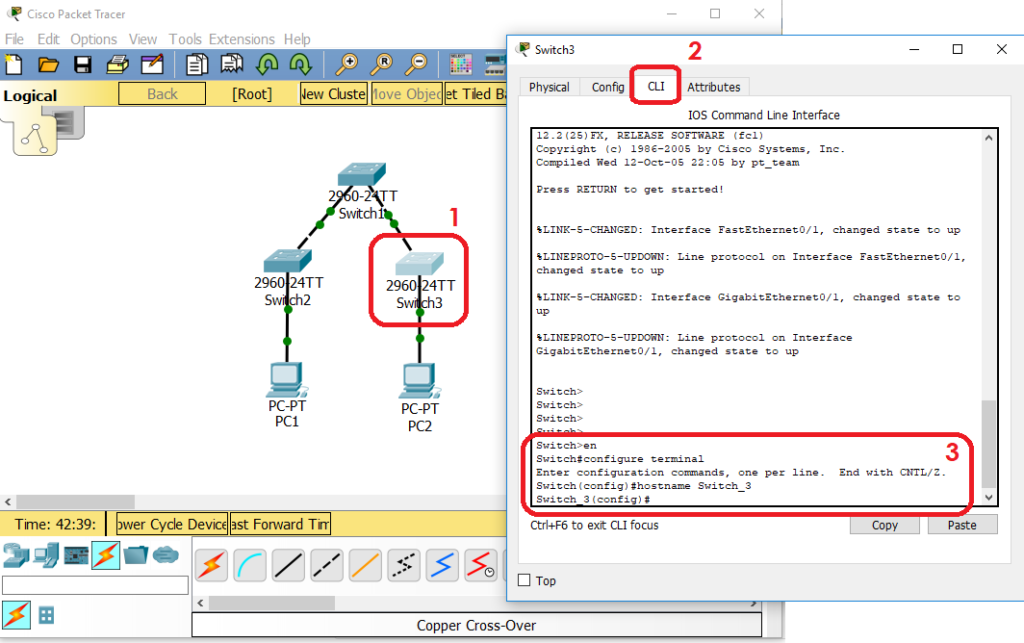
Task: Toggle the Top checkbox in Switch3 window
Action: pos(524,580)
